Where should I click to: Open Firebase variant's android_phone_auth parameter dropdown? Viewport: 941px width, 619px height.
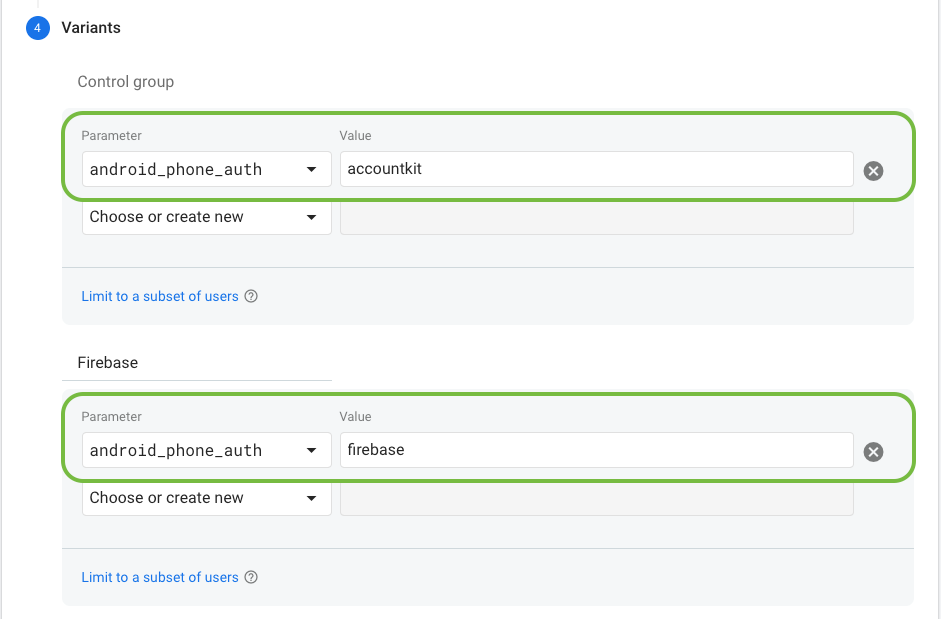click(206, 450)
